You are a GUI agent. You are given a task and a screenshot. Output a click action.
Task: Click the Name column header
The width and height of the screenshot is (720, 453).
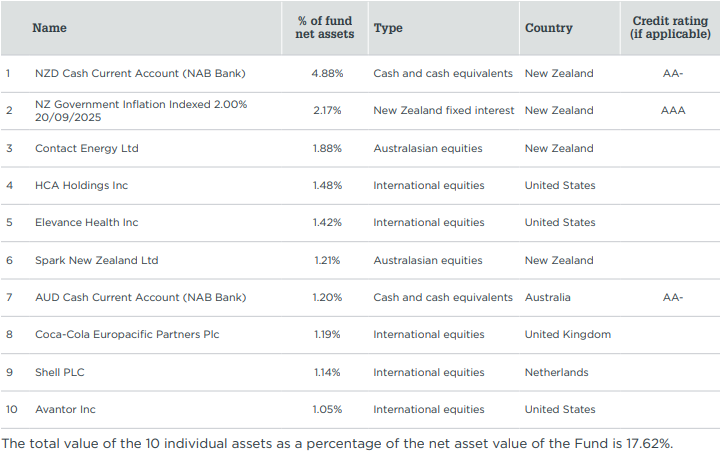tap(49, 28)
